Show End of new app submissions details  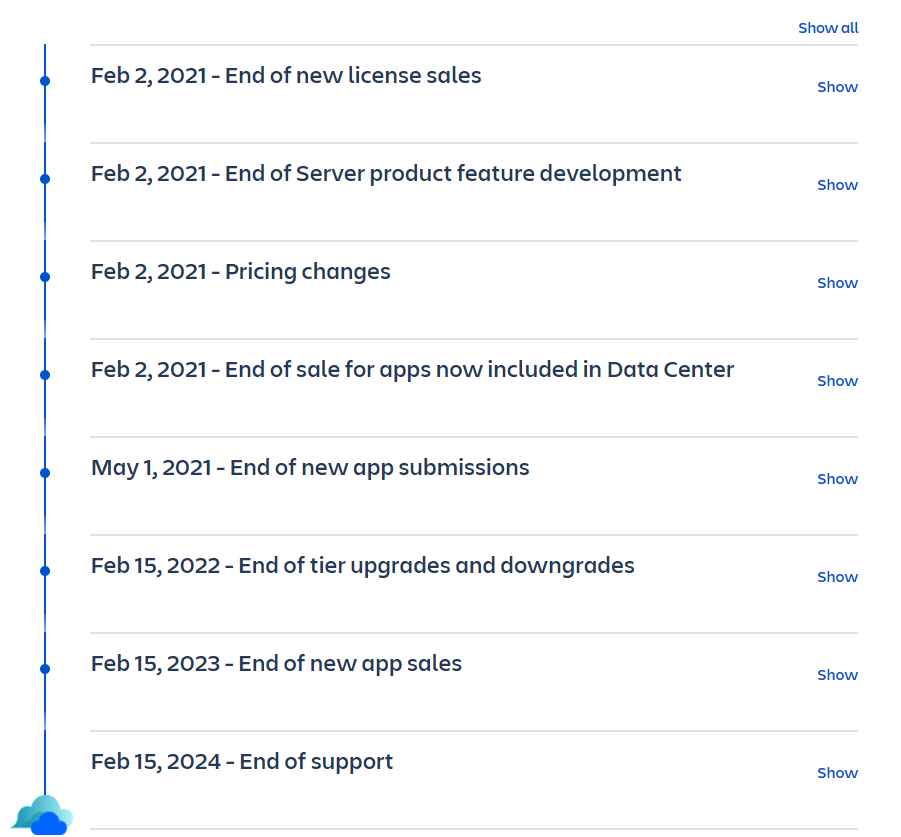pyautogui.click(x=837, y=479)
